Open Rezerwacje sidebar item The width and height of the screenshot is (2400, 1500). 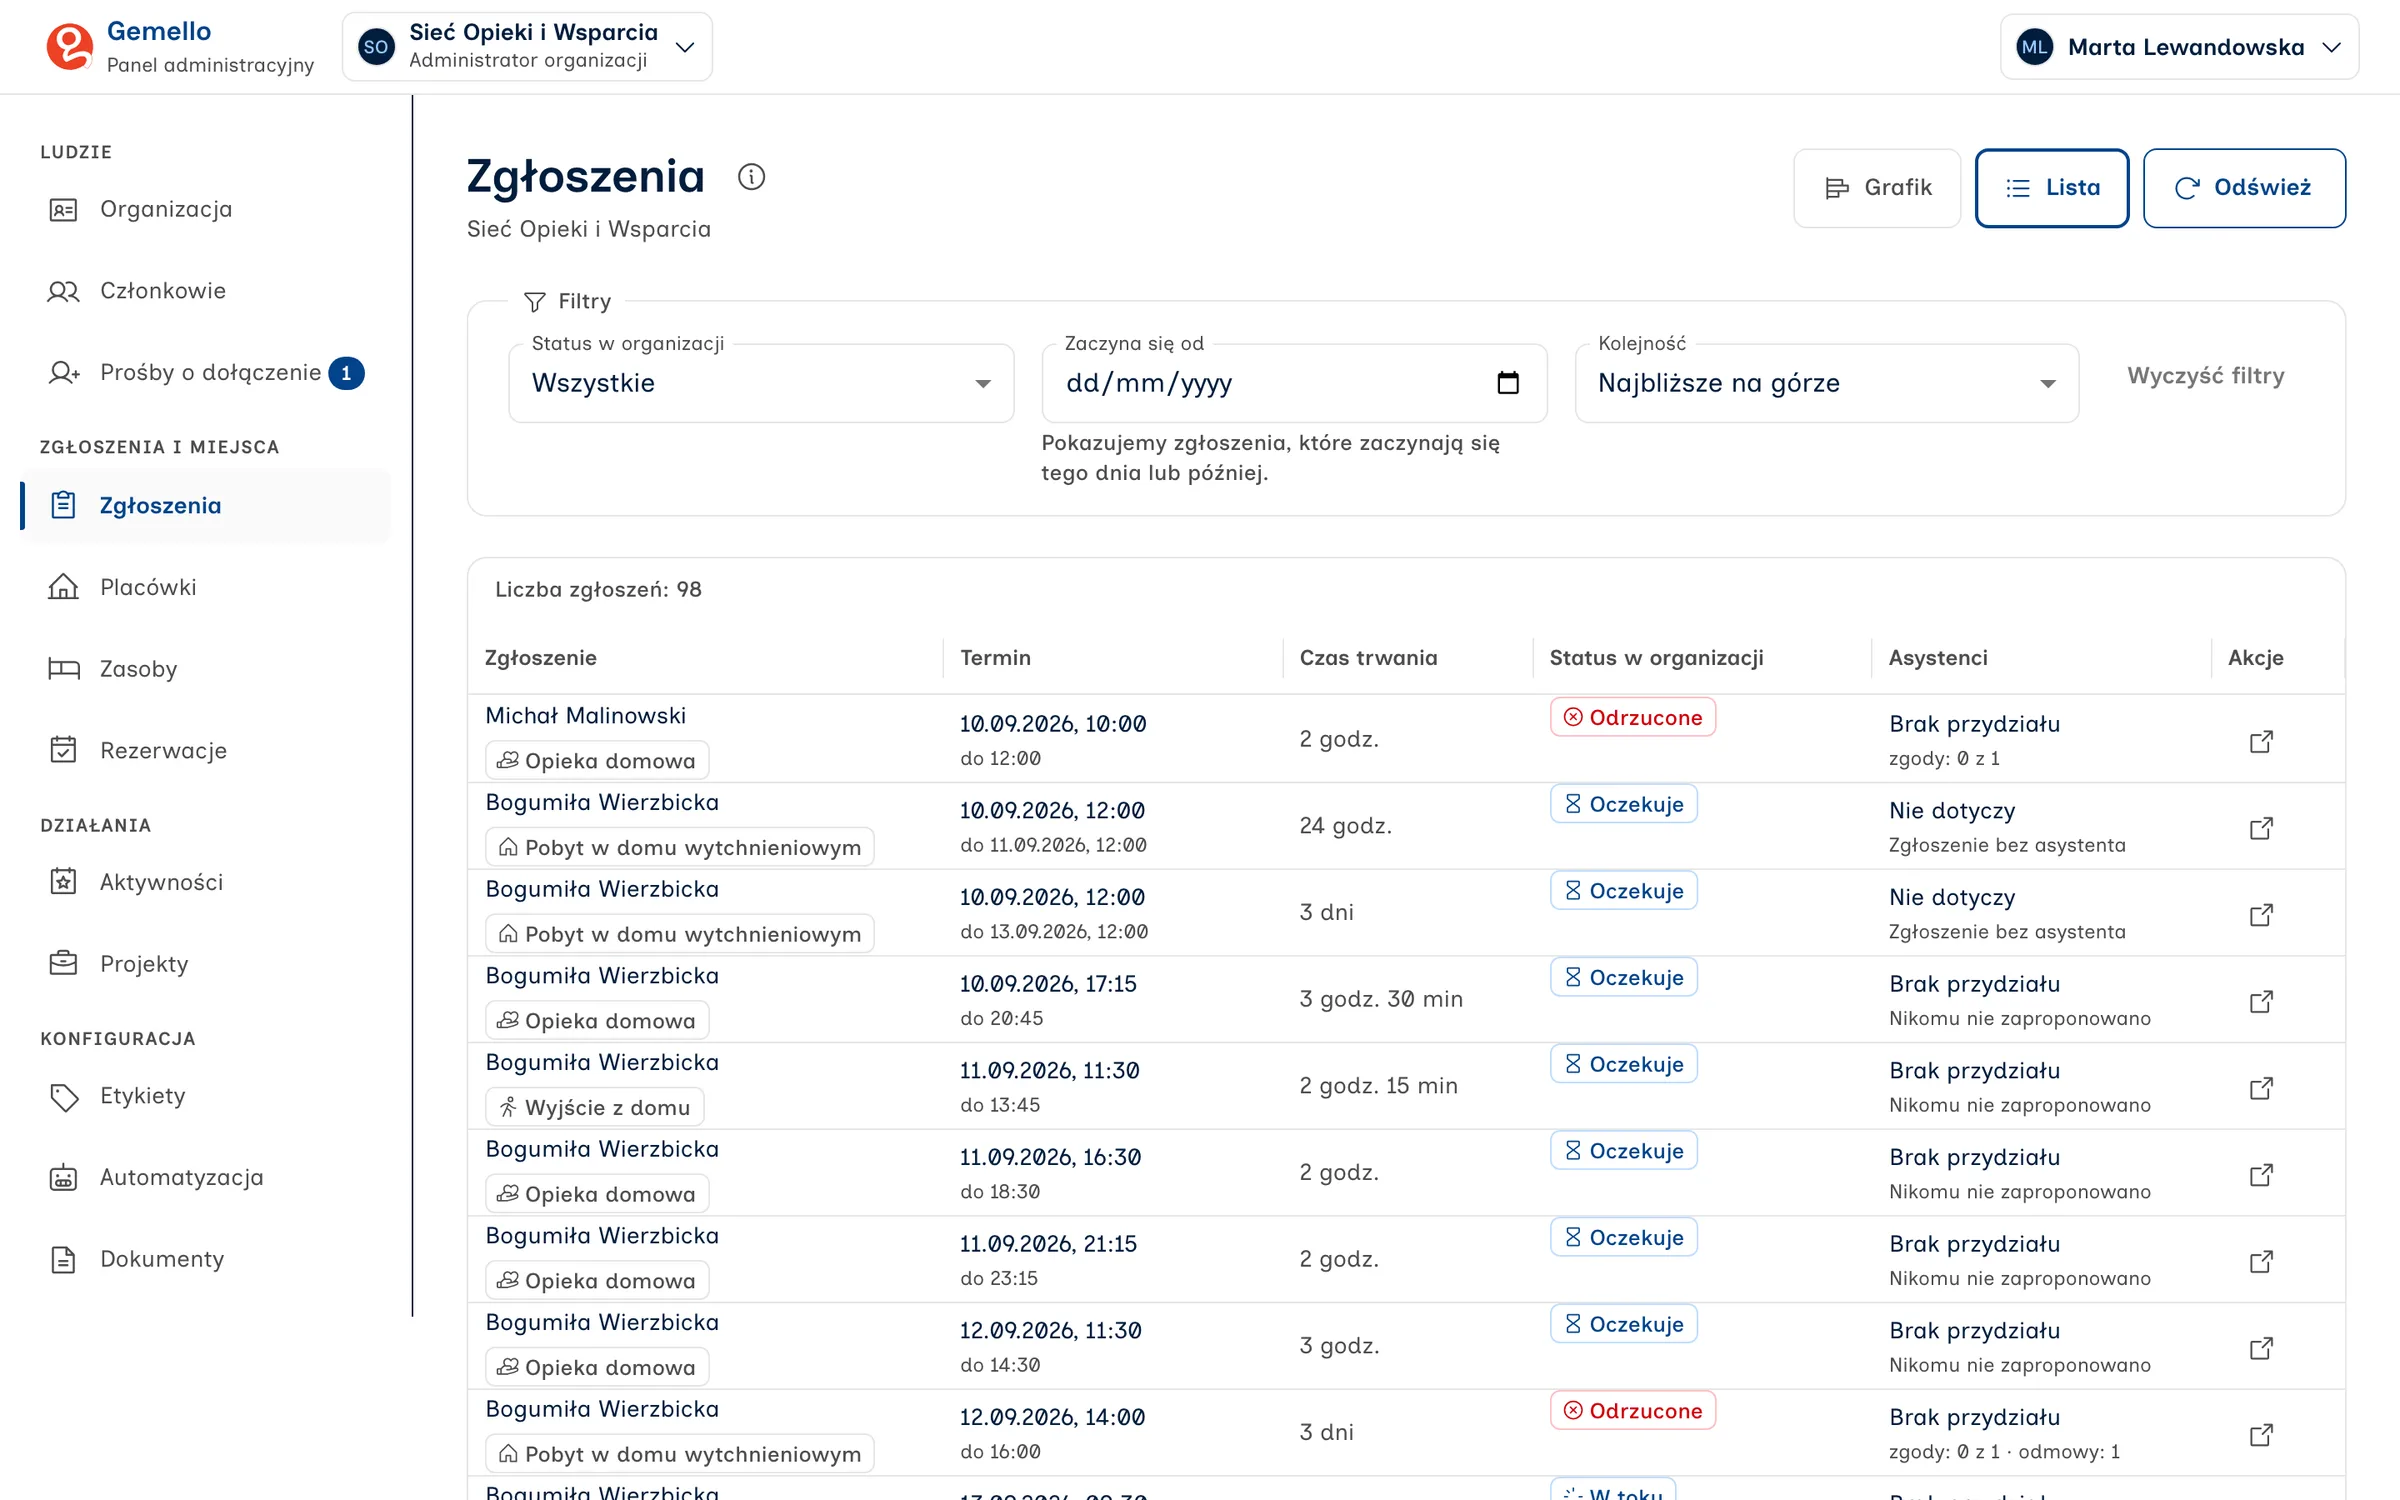click(x=206, y=751)
